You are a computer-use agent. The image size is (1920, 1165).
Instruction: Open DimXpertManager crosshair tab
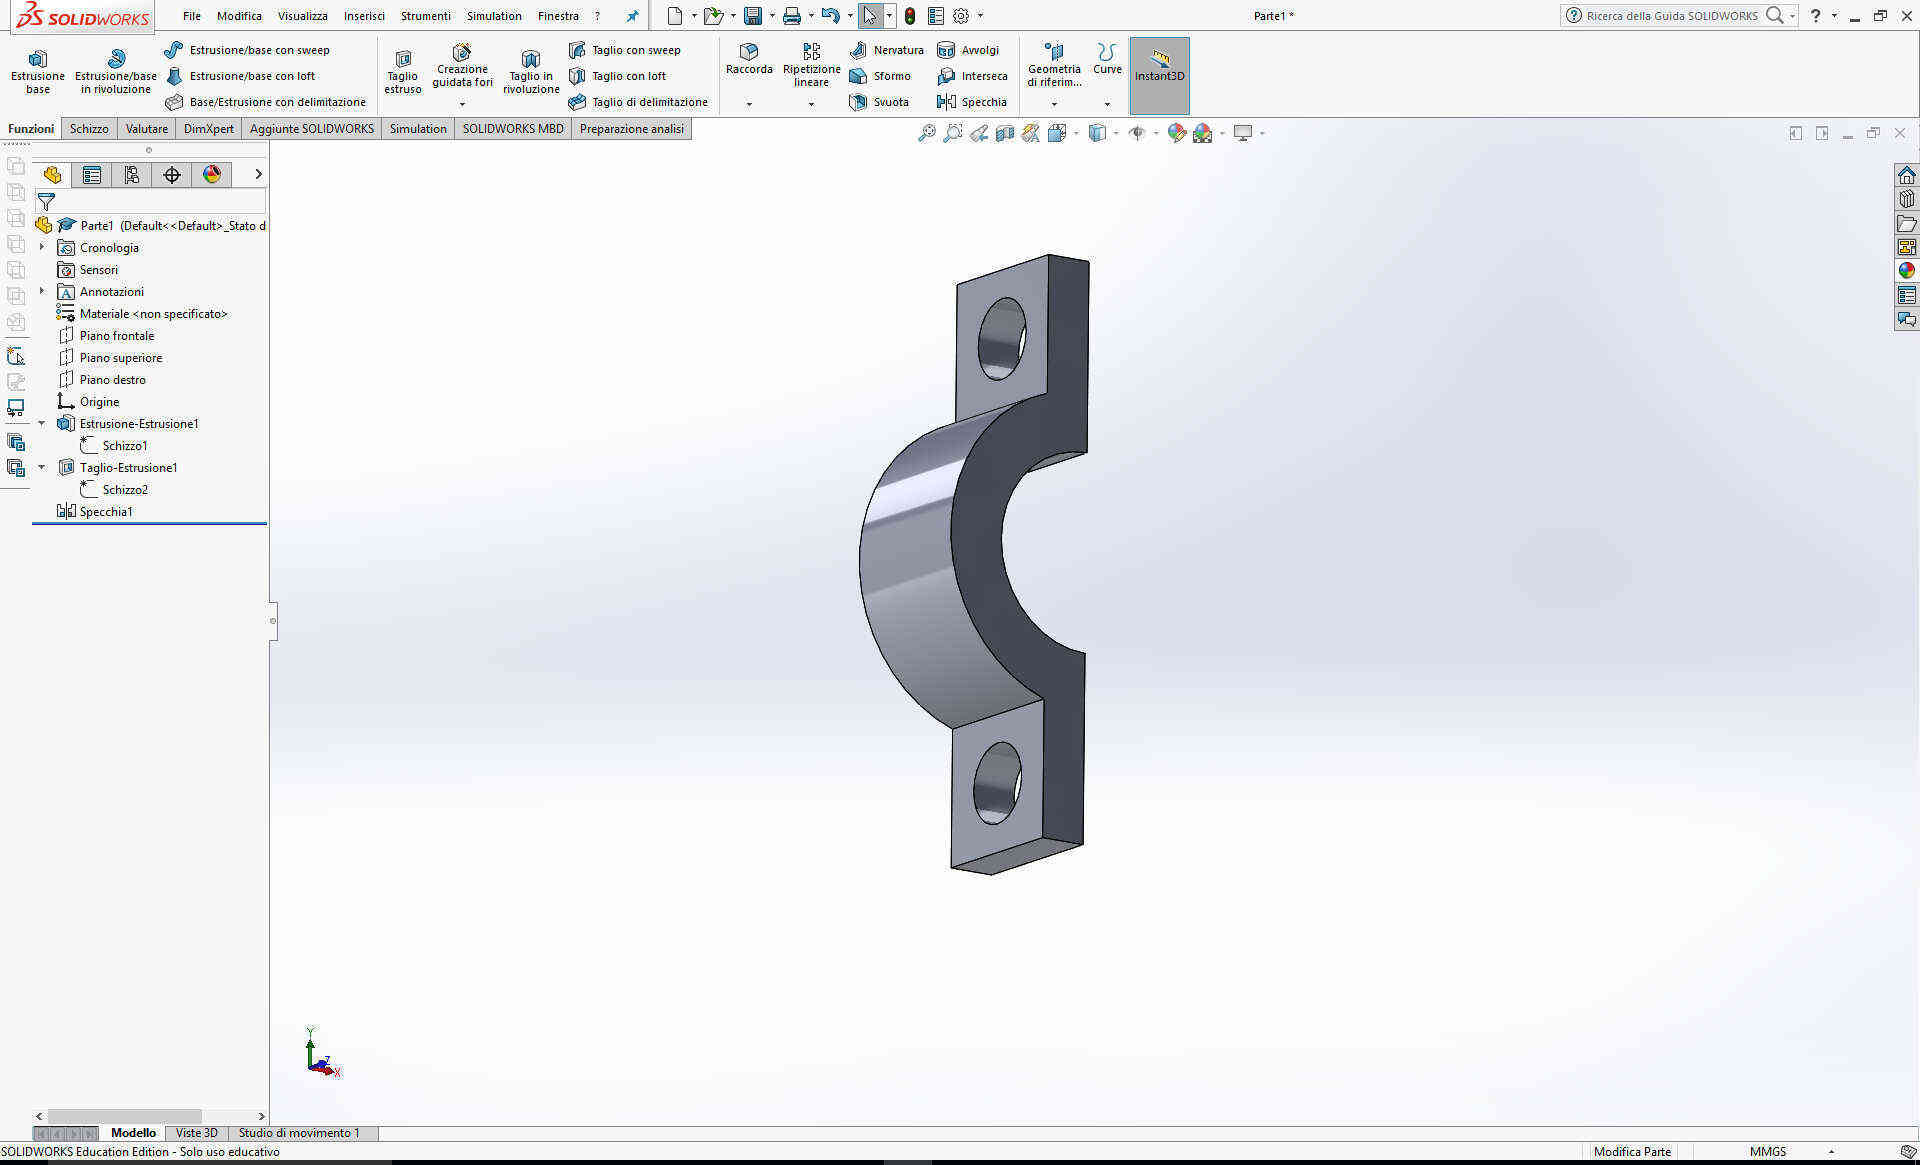(172, 175)
